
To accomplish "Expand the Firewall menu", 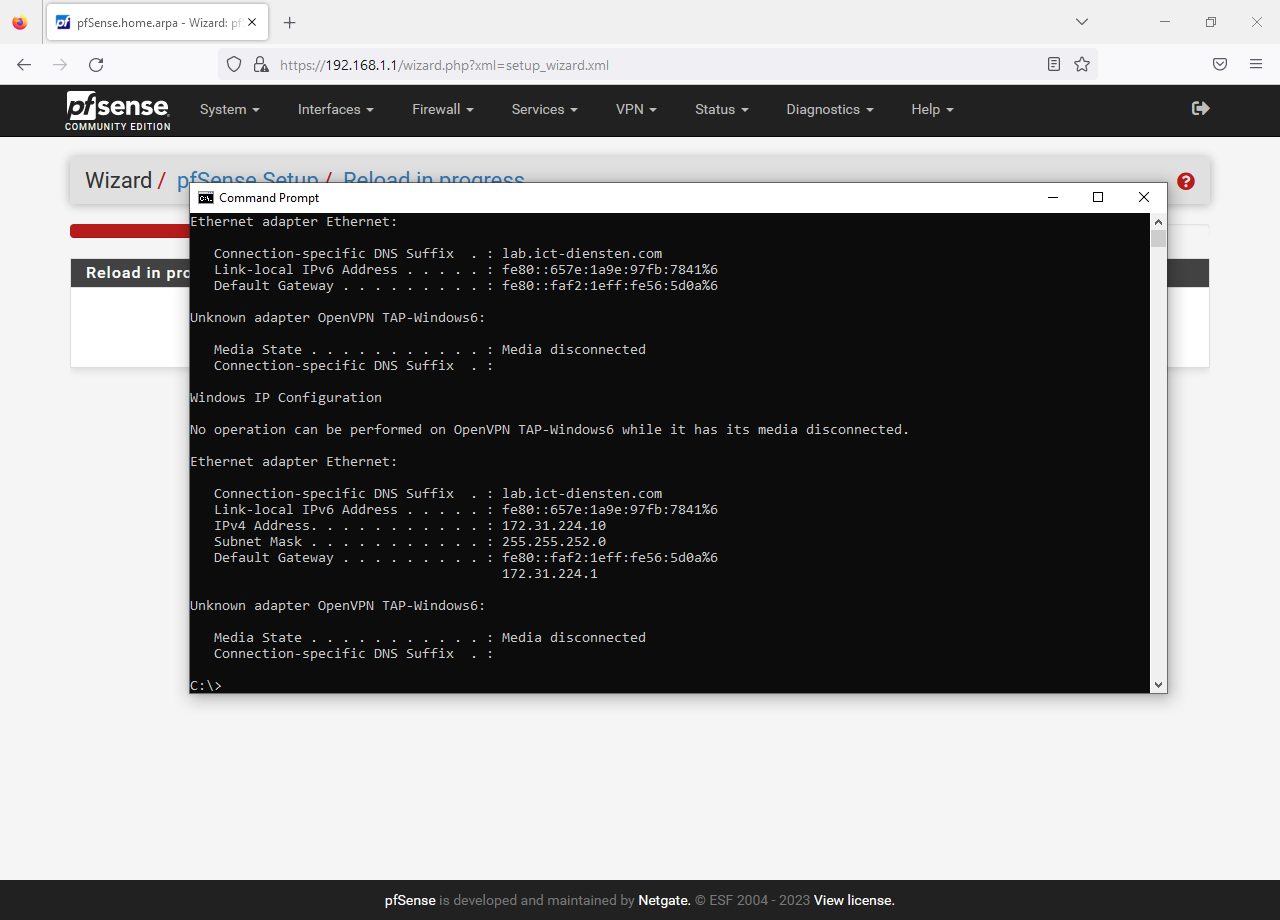I will [x=443, y=110].
